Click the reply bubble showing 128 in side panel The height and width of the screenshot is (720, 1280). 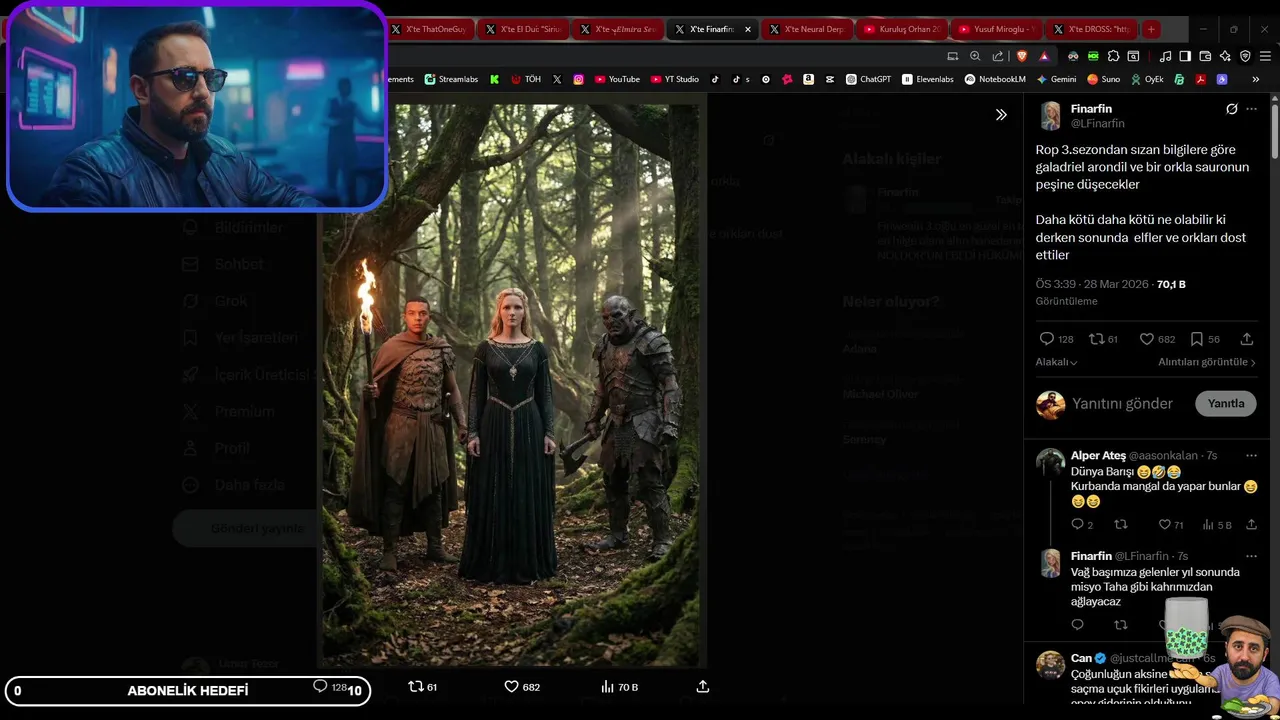point(1056,339)
